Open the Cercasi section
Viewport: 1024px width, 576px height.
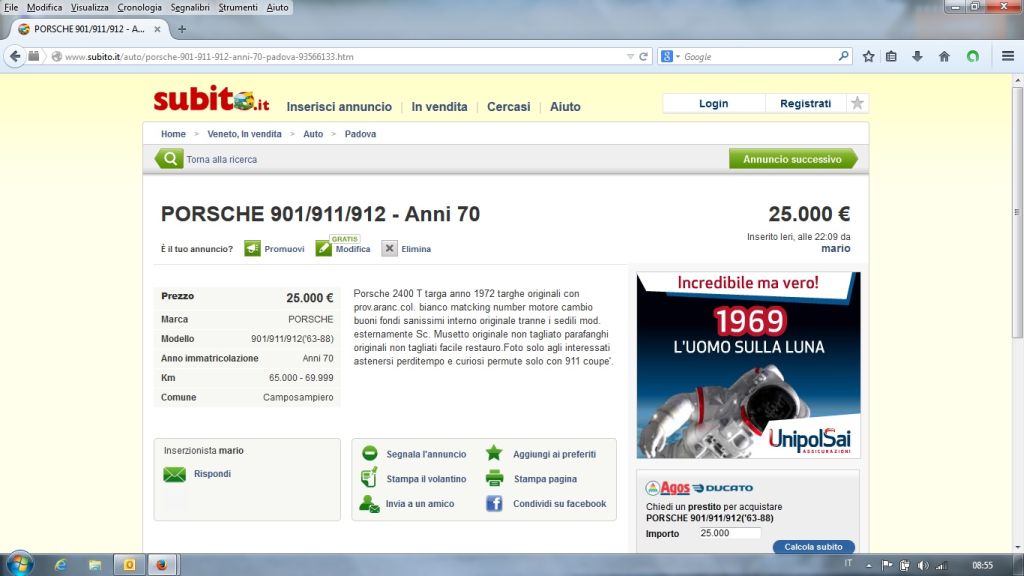[x=509, y=106]
